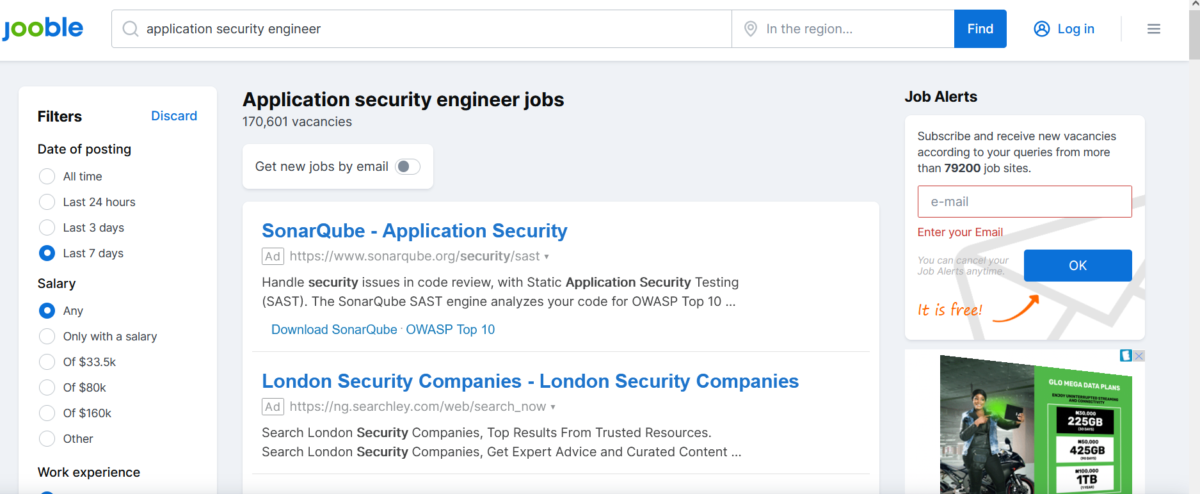This screenshot has height=494, width=1200.
Task: Toggle Get new jobs by email switch
Action: click(x=408, y=167)
